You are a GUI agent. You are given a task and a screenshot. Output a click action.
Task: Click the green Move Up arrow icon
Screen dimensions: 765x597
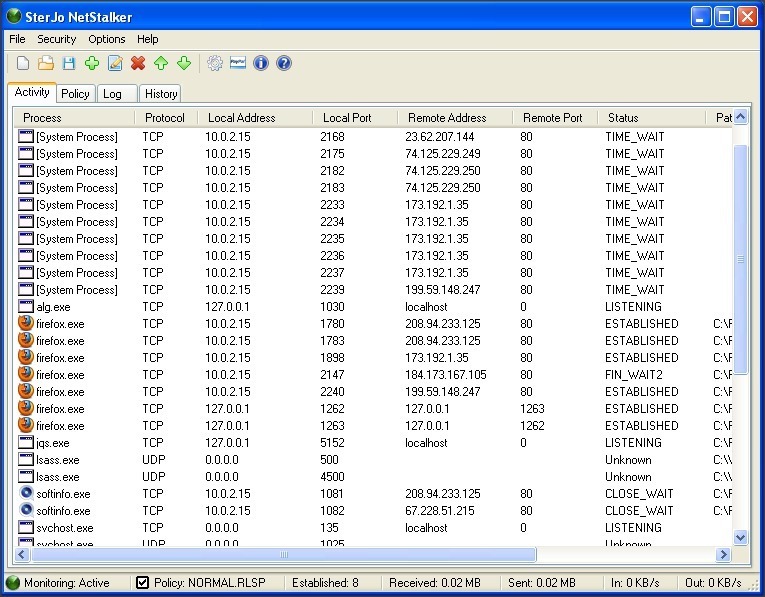(x=161, y=64)
